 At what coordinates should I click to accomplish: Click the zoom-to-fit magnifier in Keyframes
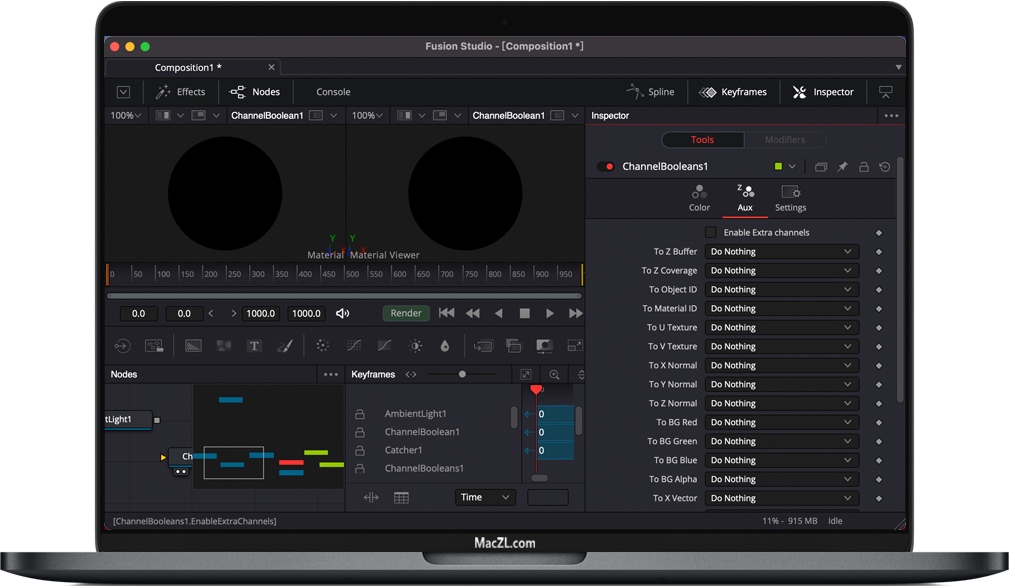pyautogui.click(x=554, y=375)
